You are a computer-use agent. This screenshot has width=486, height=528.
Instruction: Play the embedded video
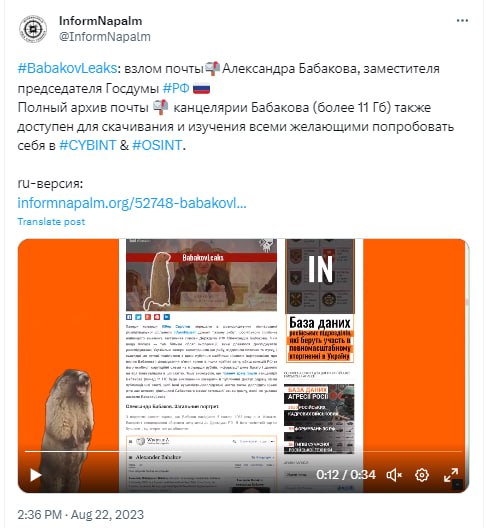click(36, 475)
